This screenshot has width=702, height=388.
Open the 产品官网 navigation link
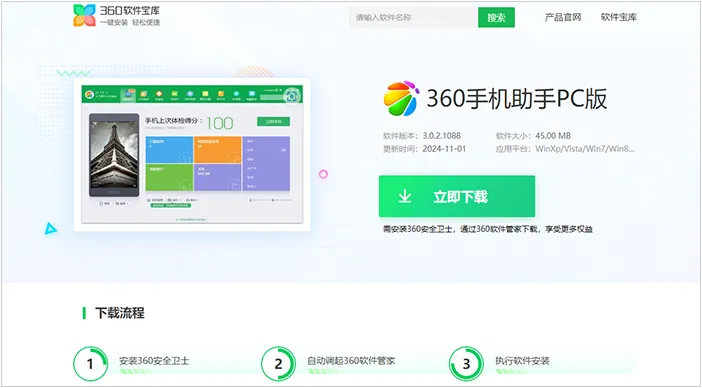coord(563,17)
